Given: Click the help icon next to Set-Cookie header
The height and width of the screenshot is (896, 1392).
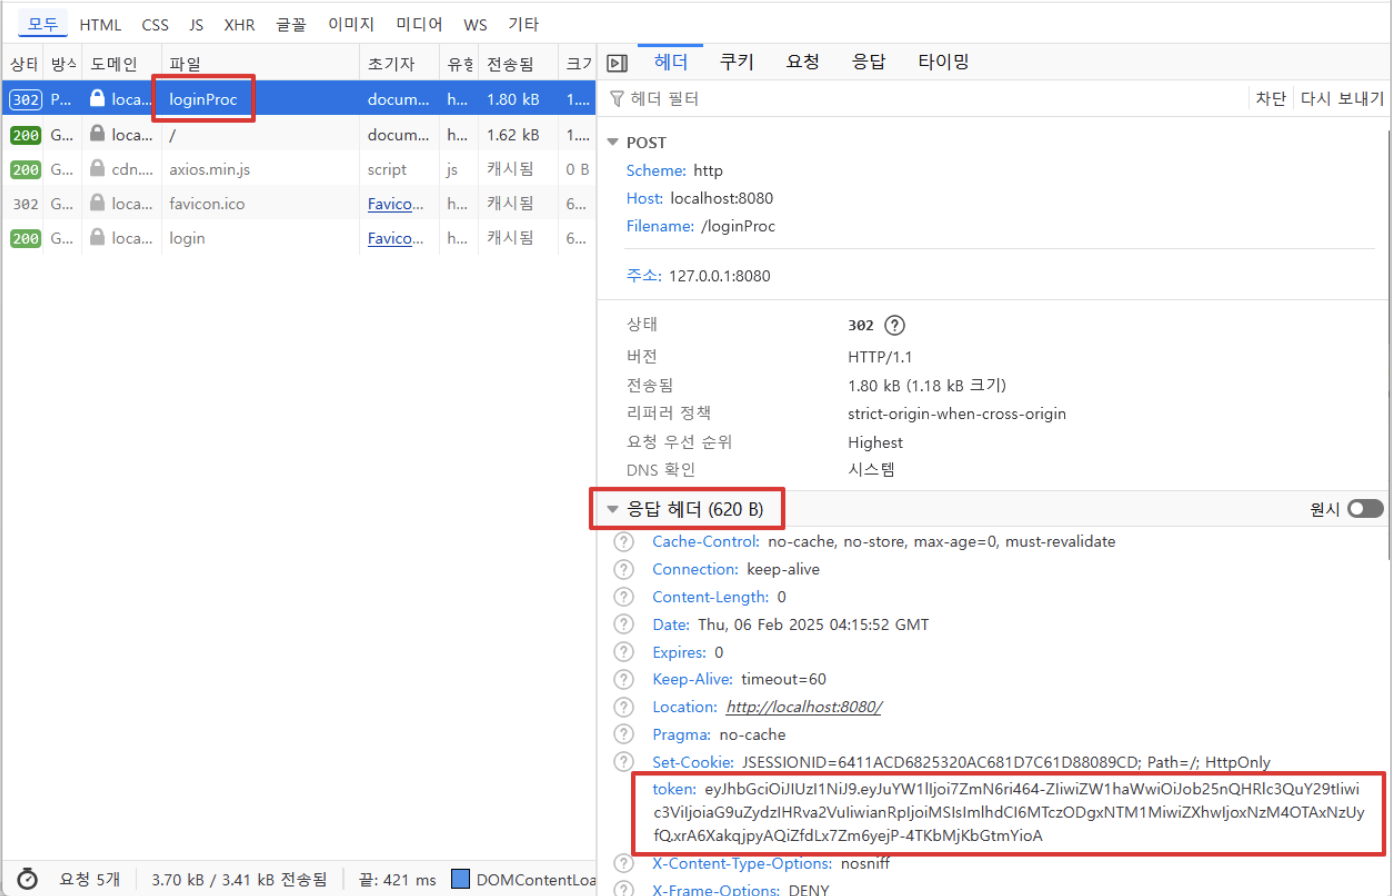Looking at the screenshot, I should tap(624, 762).
